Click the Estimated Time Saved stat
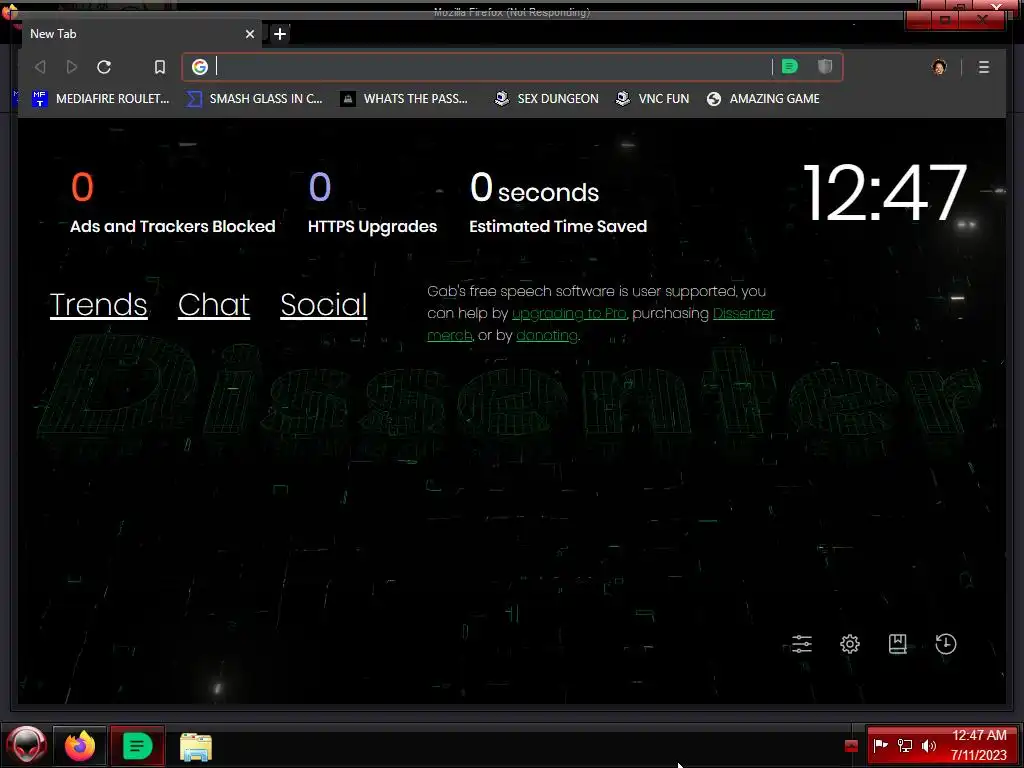This screenshot has height=768, width=1024. tap(558, 202)
